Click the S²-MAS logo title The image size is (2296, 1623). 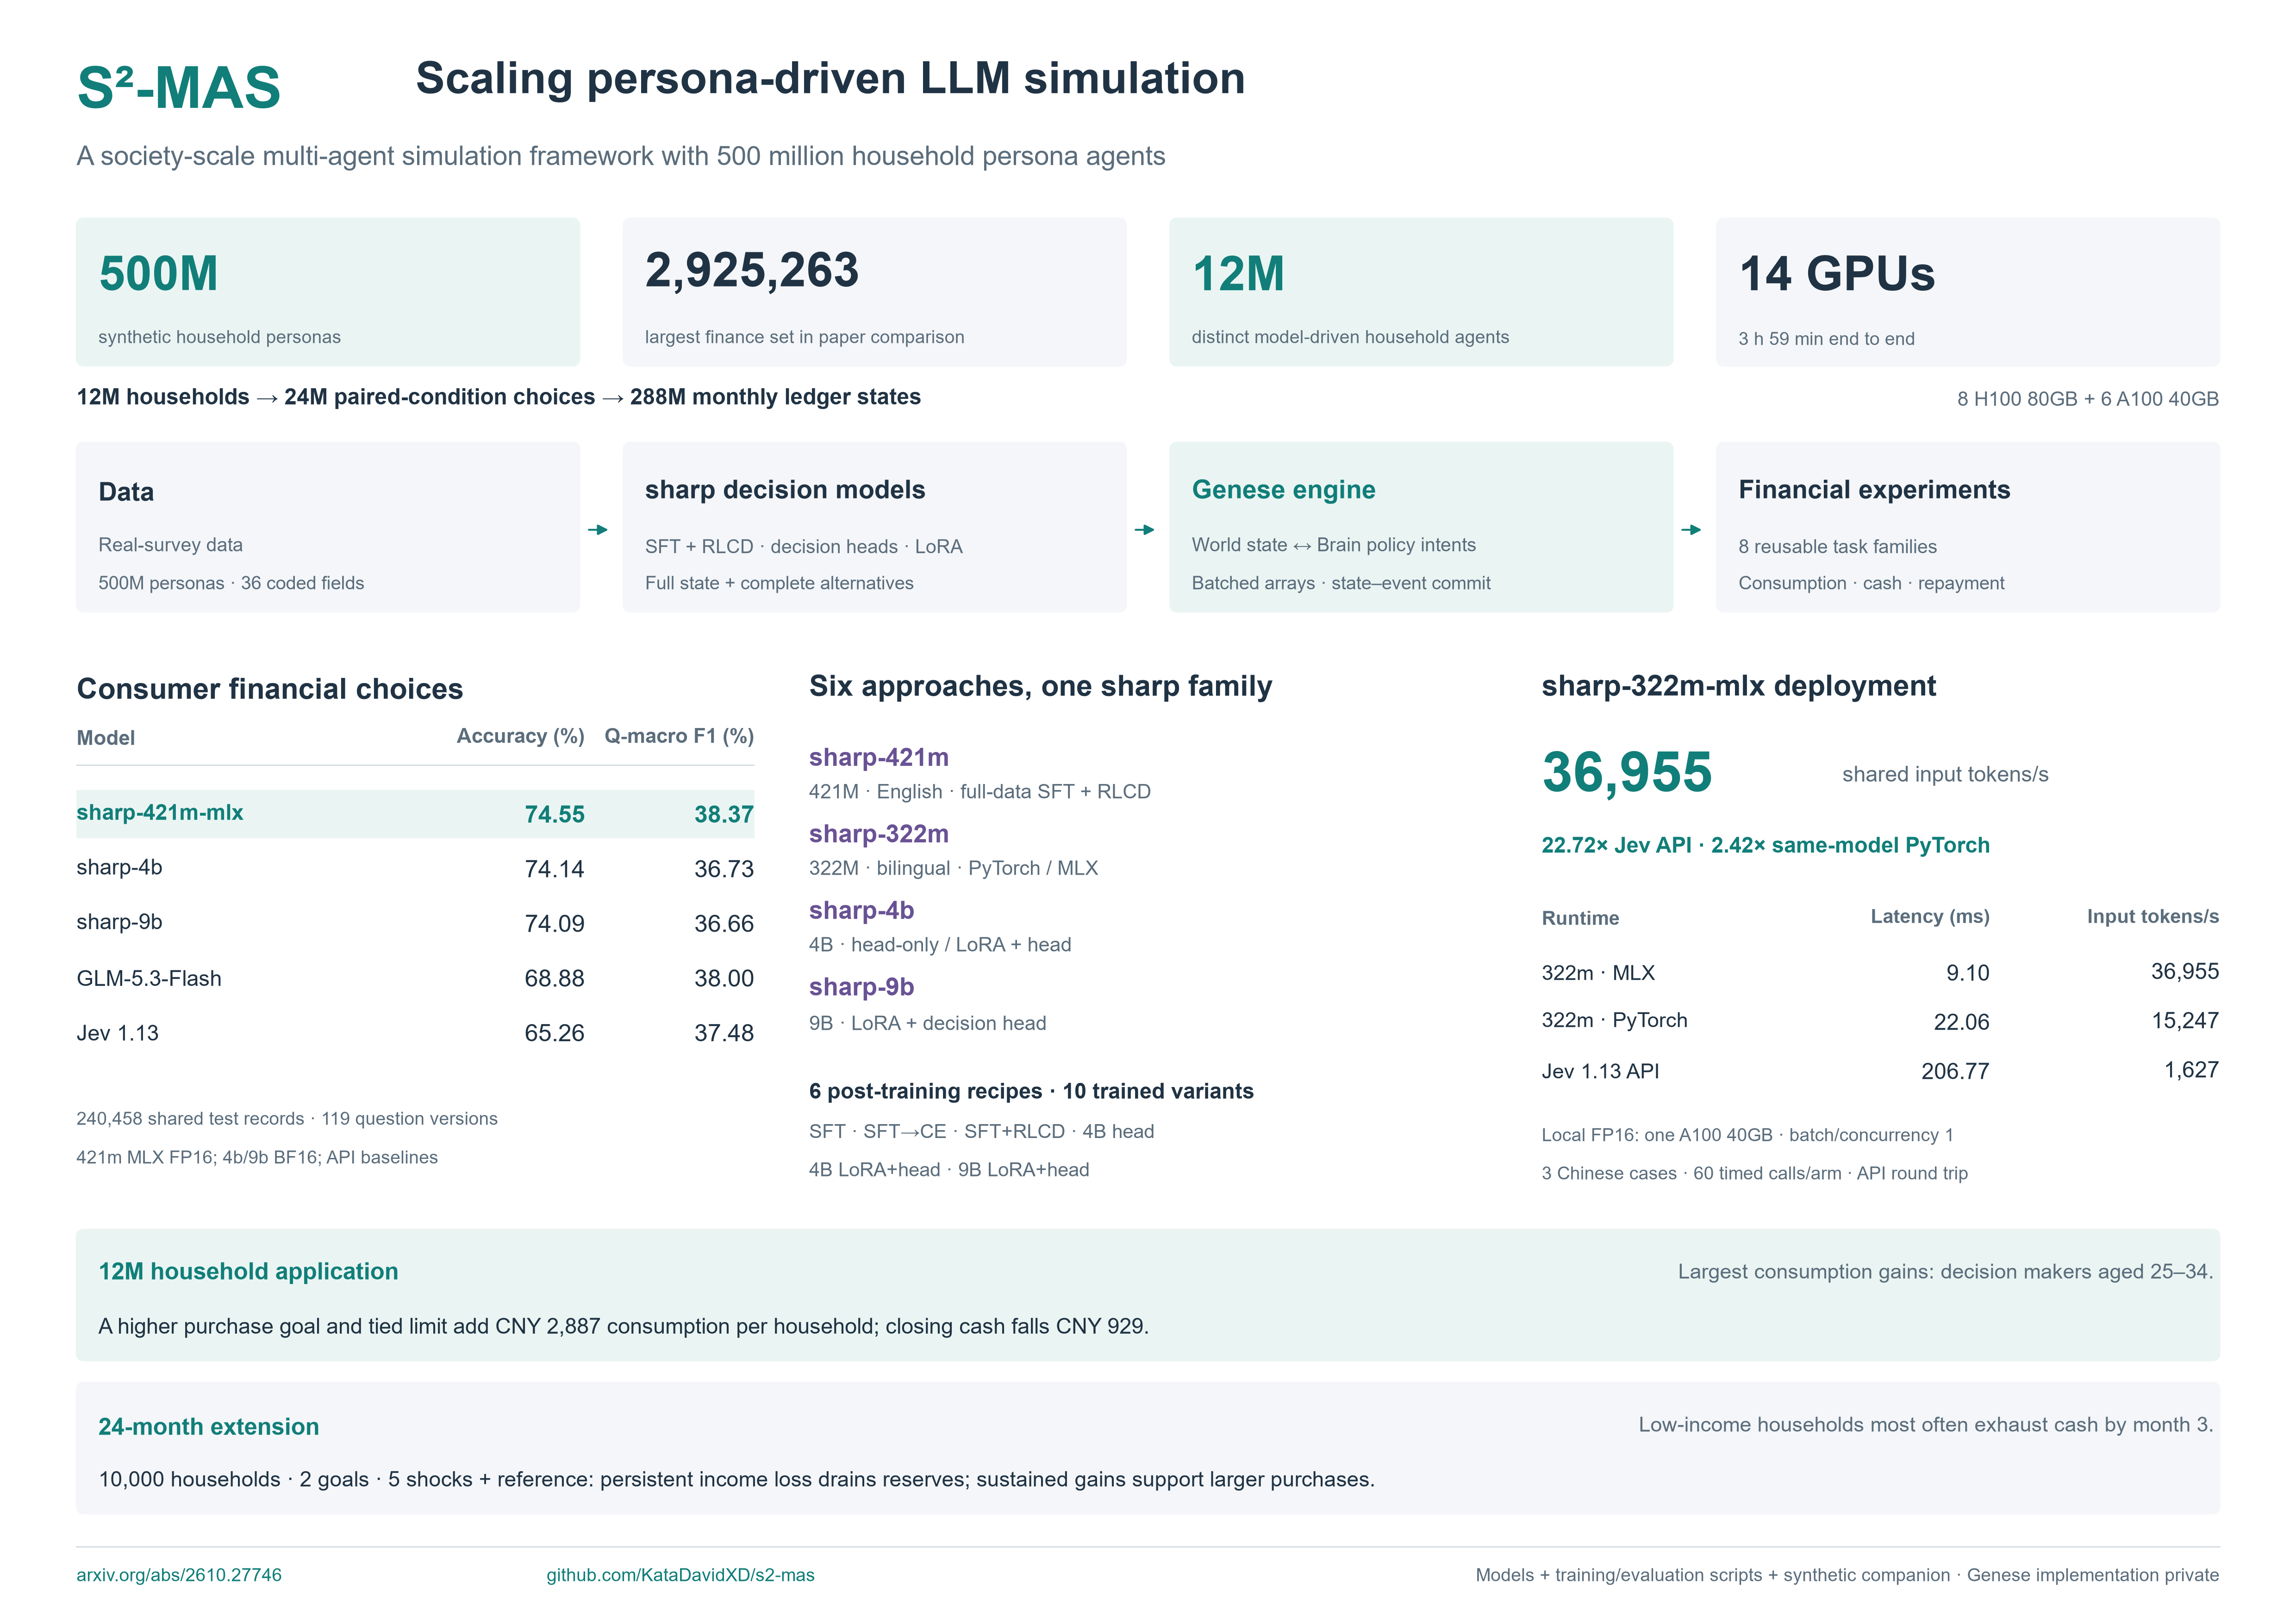coord(179,87)
